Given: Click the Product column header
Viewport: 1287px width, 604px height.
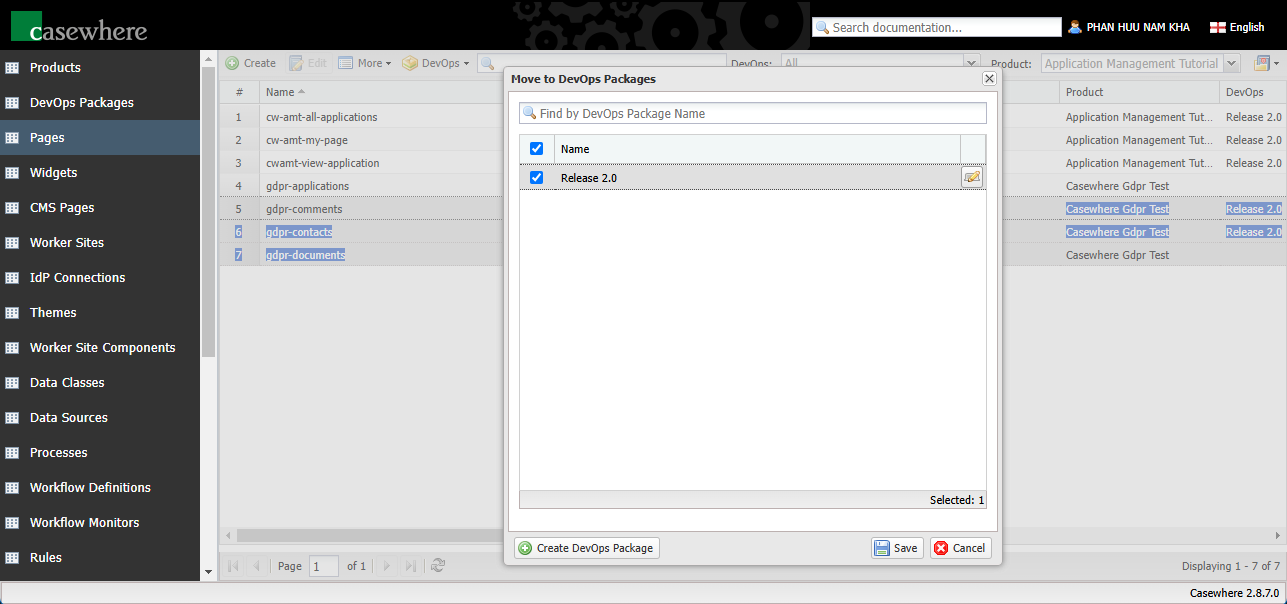Looking at the screenshot, I should coord(1139,92).
